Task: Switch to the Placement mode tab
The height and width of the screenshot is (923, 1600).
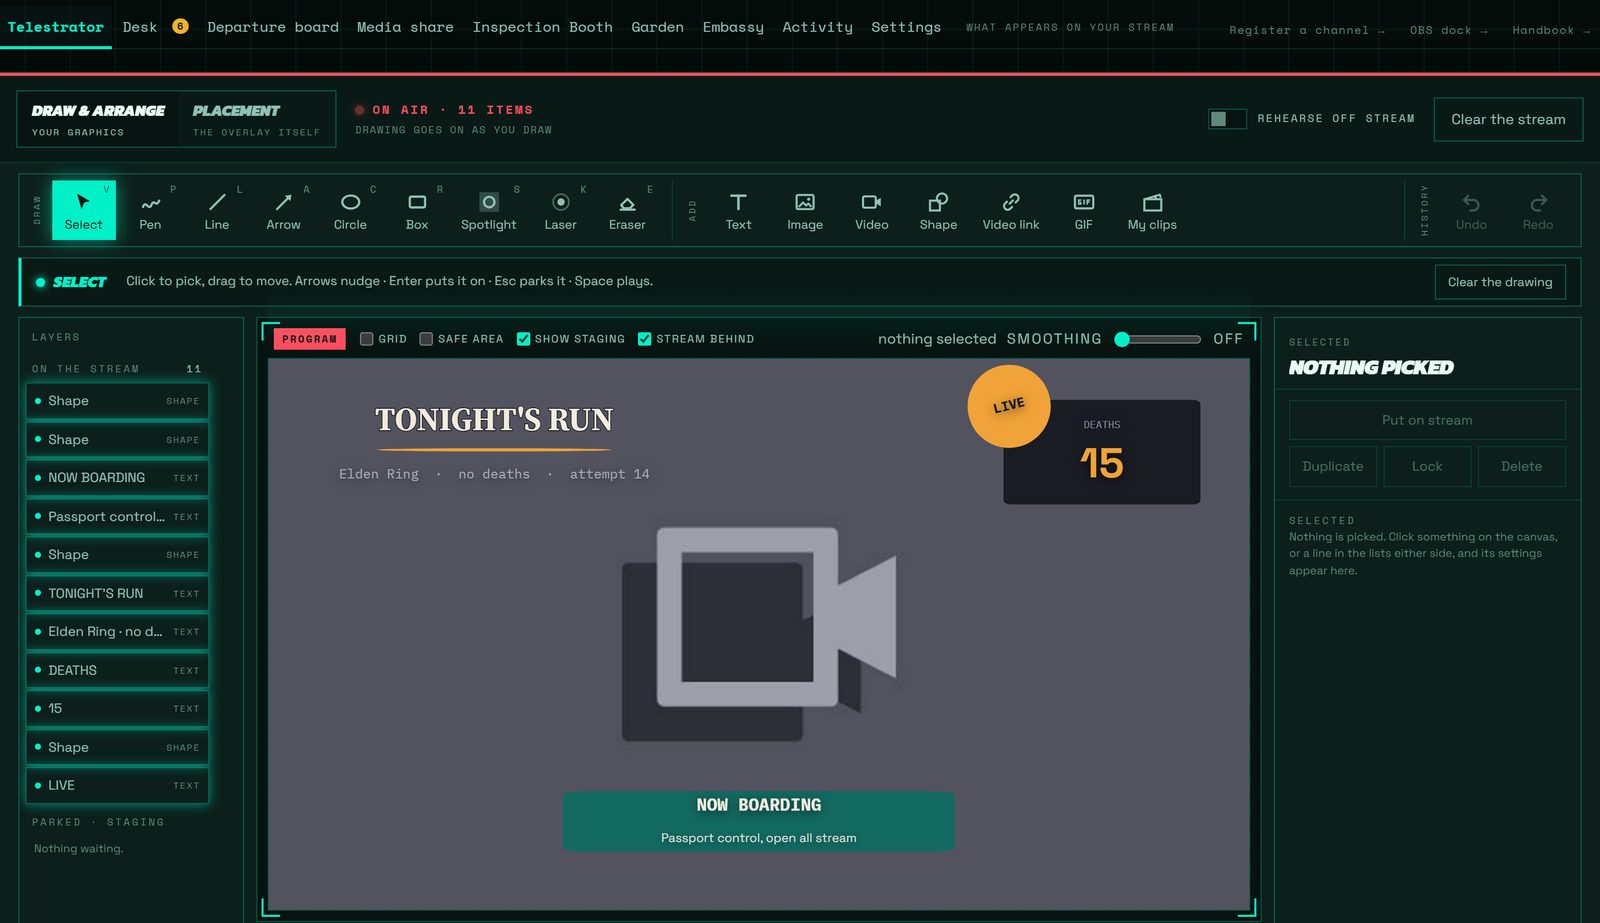Action: pos(257,119)
